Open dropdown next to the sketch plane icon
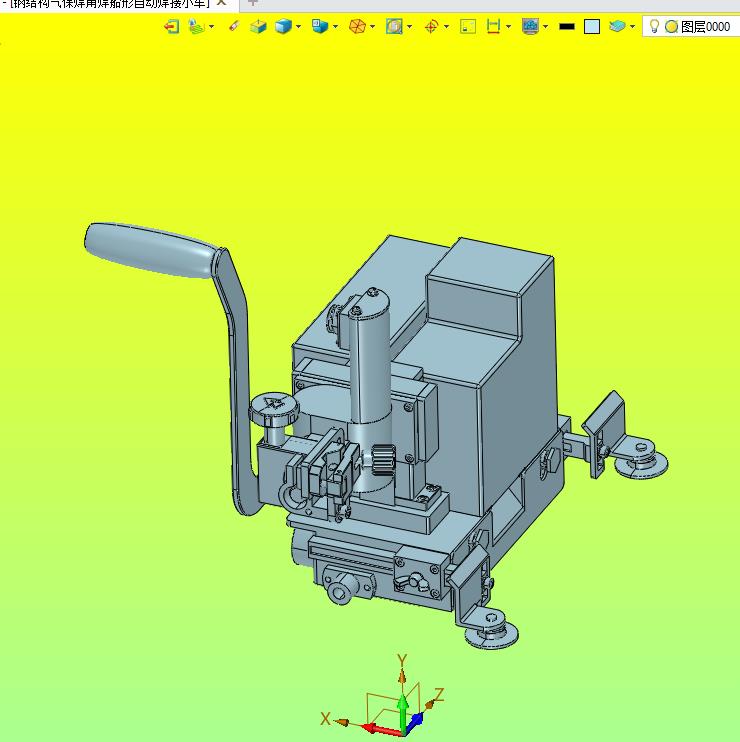The width and height of the screenshot is (740, 742). [211, 26]
